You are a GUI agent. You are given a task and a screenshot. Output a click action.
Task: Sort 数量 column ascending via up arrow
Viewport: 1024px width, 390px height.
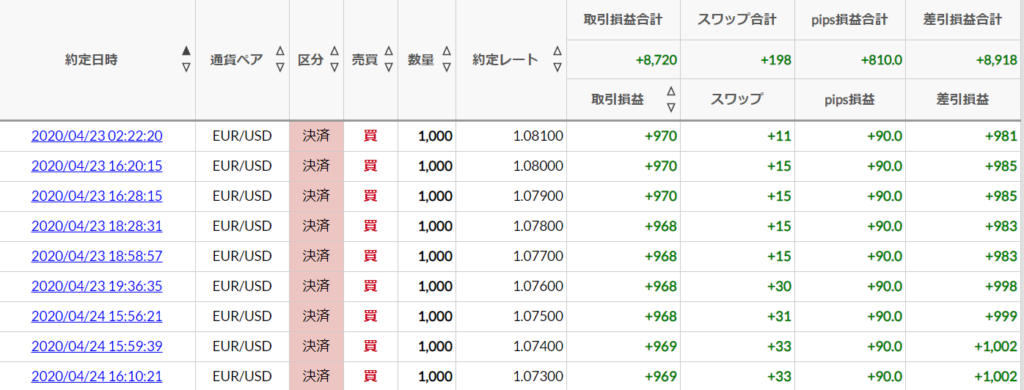click(x=446, y=51)
